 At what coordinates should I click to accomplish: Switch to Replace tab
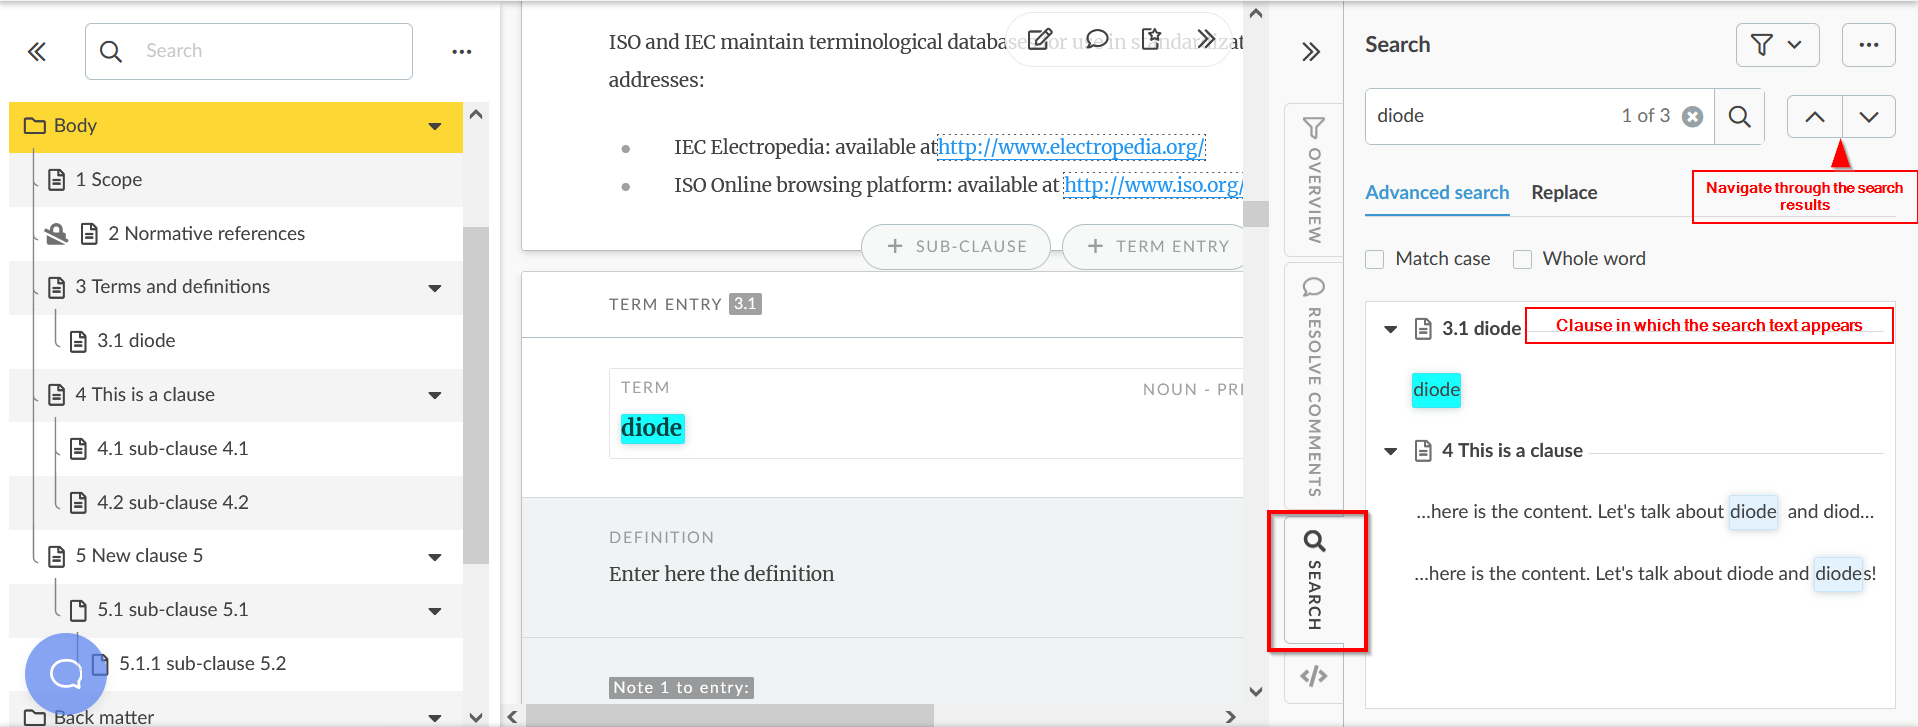click(1564, 192)
